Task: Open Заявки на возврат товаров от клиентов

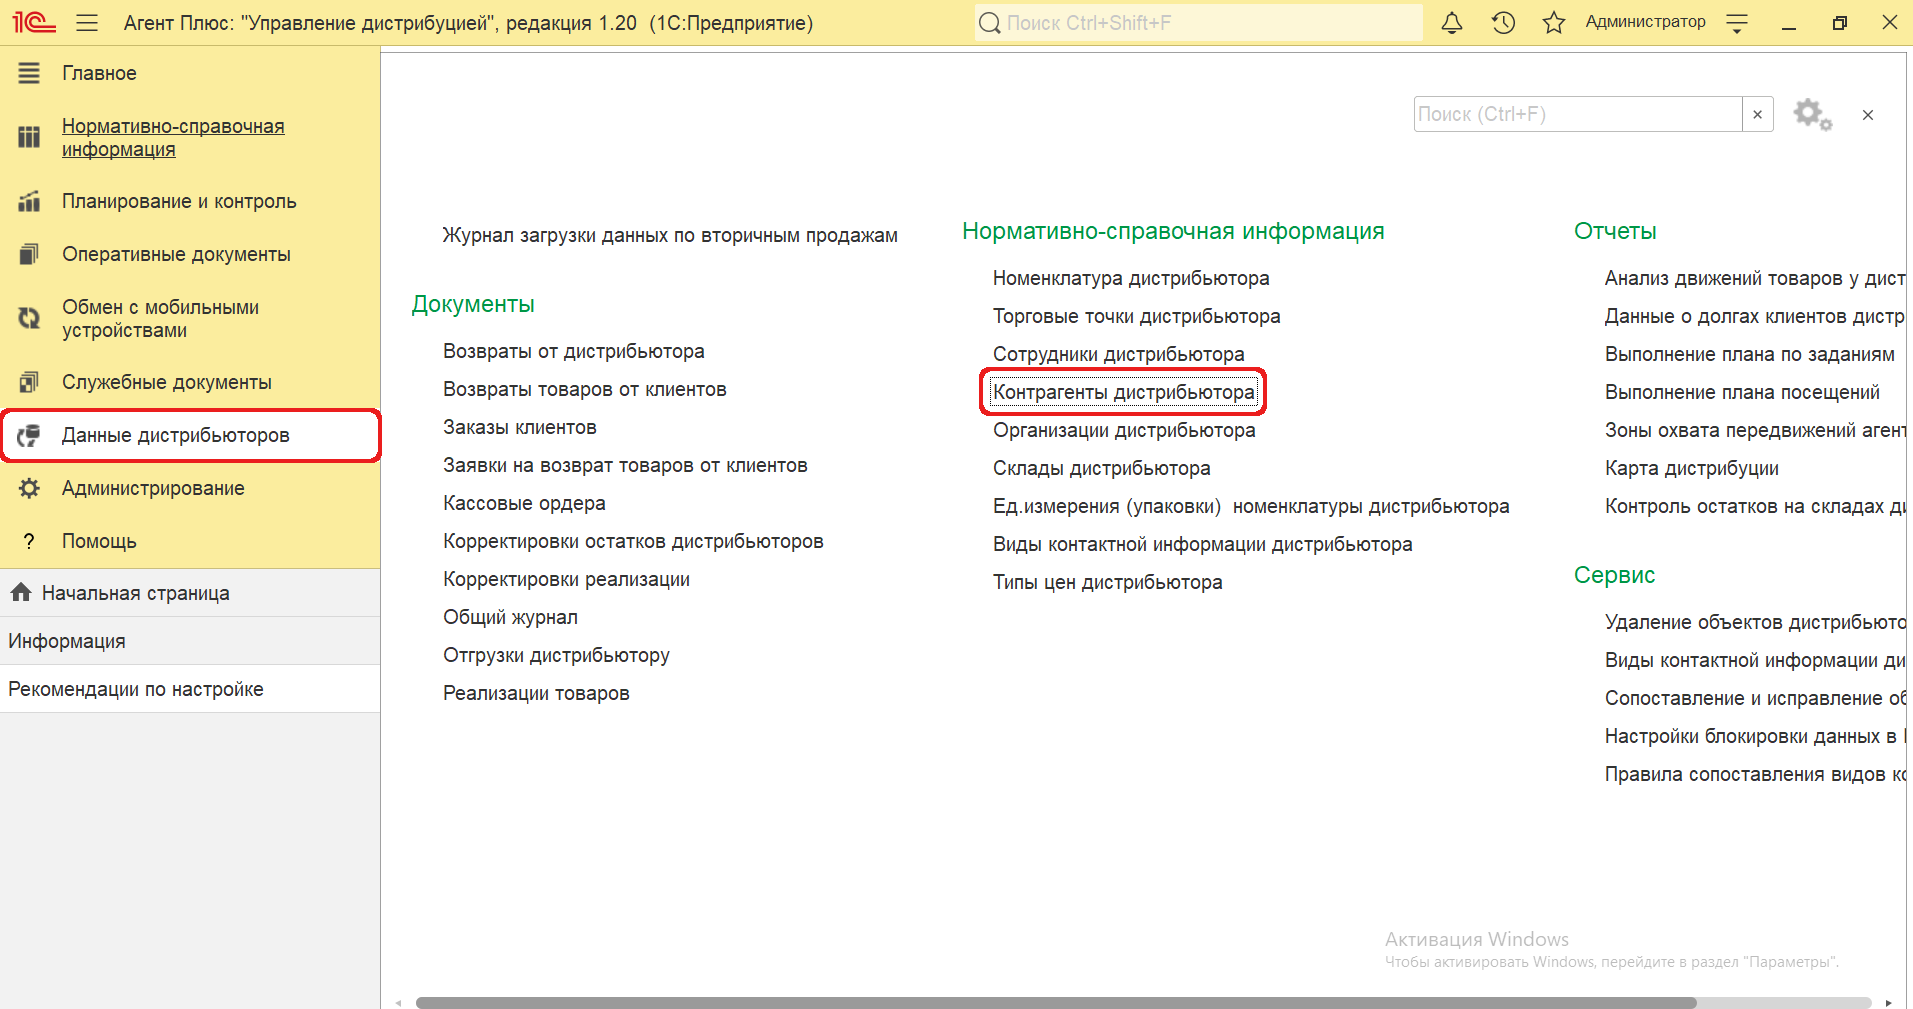Action: [625, 466]
